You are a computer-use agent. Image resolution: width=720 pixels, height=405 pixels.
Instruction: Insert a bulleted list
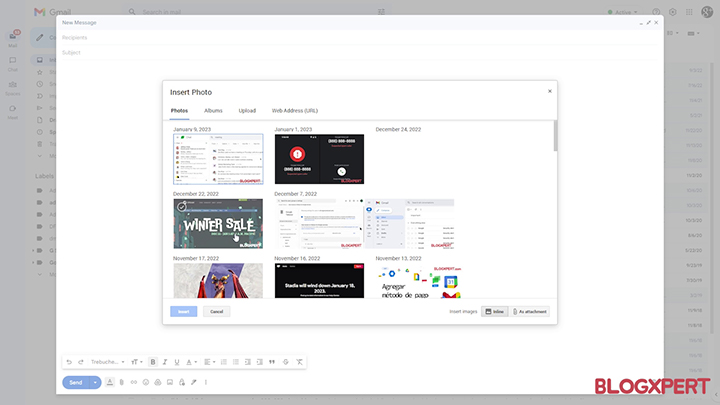[236, 362]
